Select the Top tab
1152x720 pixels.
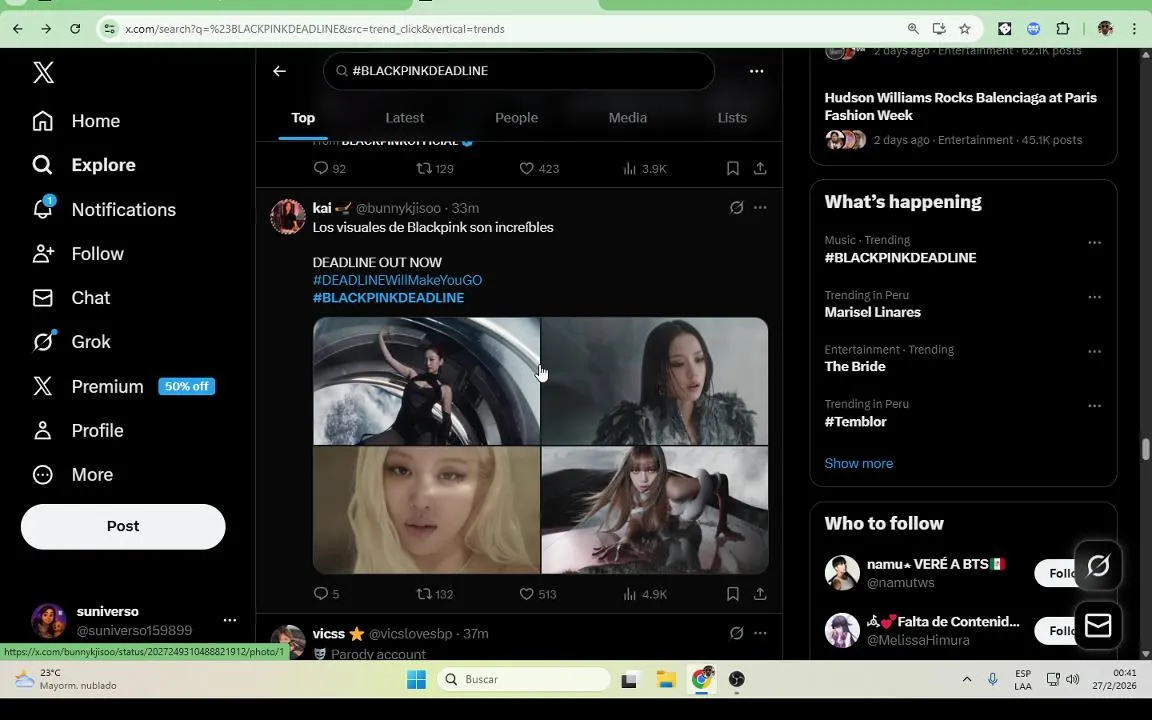click(x=303, y=118)
